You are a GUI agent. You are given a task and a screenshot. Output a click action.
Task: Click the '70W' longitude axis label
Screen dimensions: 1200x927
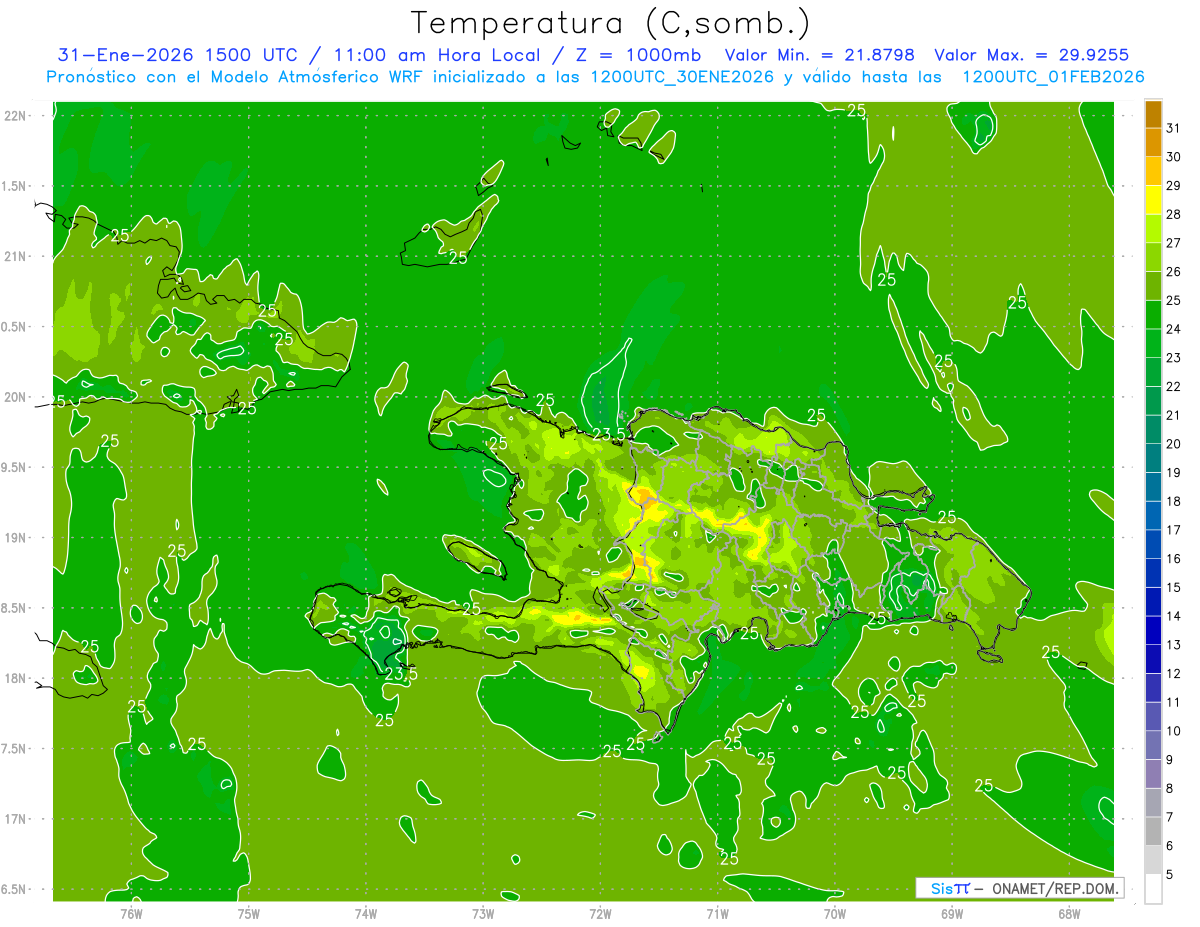pyautogui.click(x=835, y=913)
